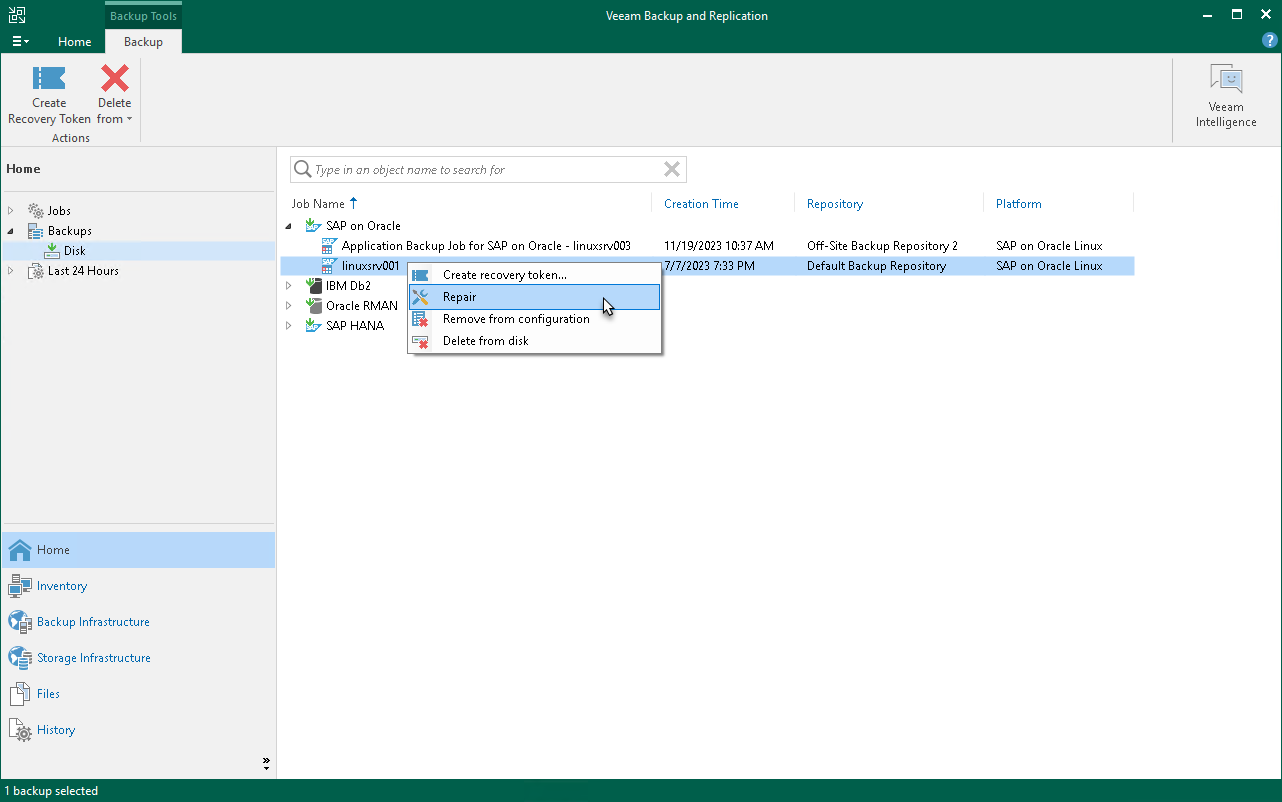Click the help question mark icon
Screen dimensions: 1282x802
(1270, 40)
